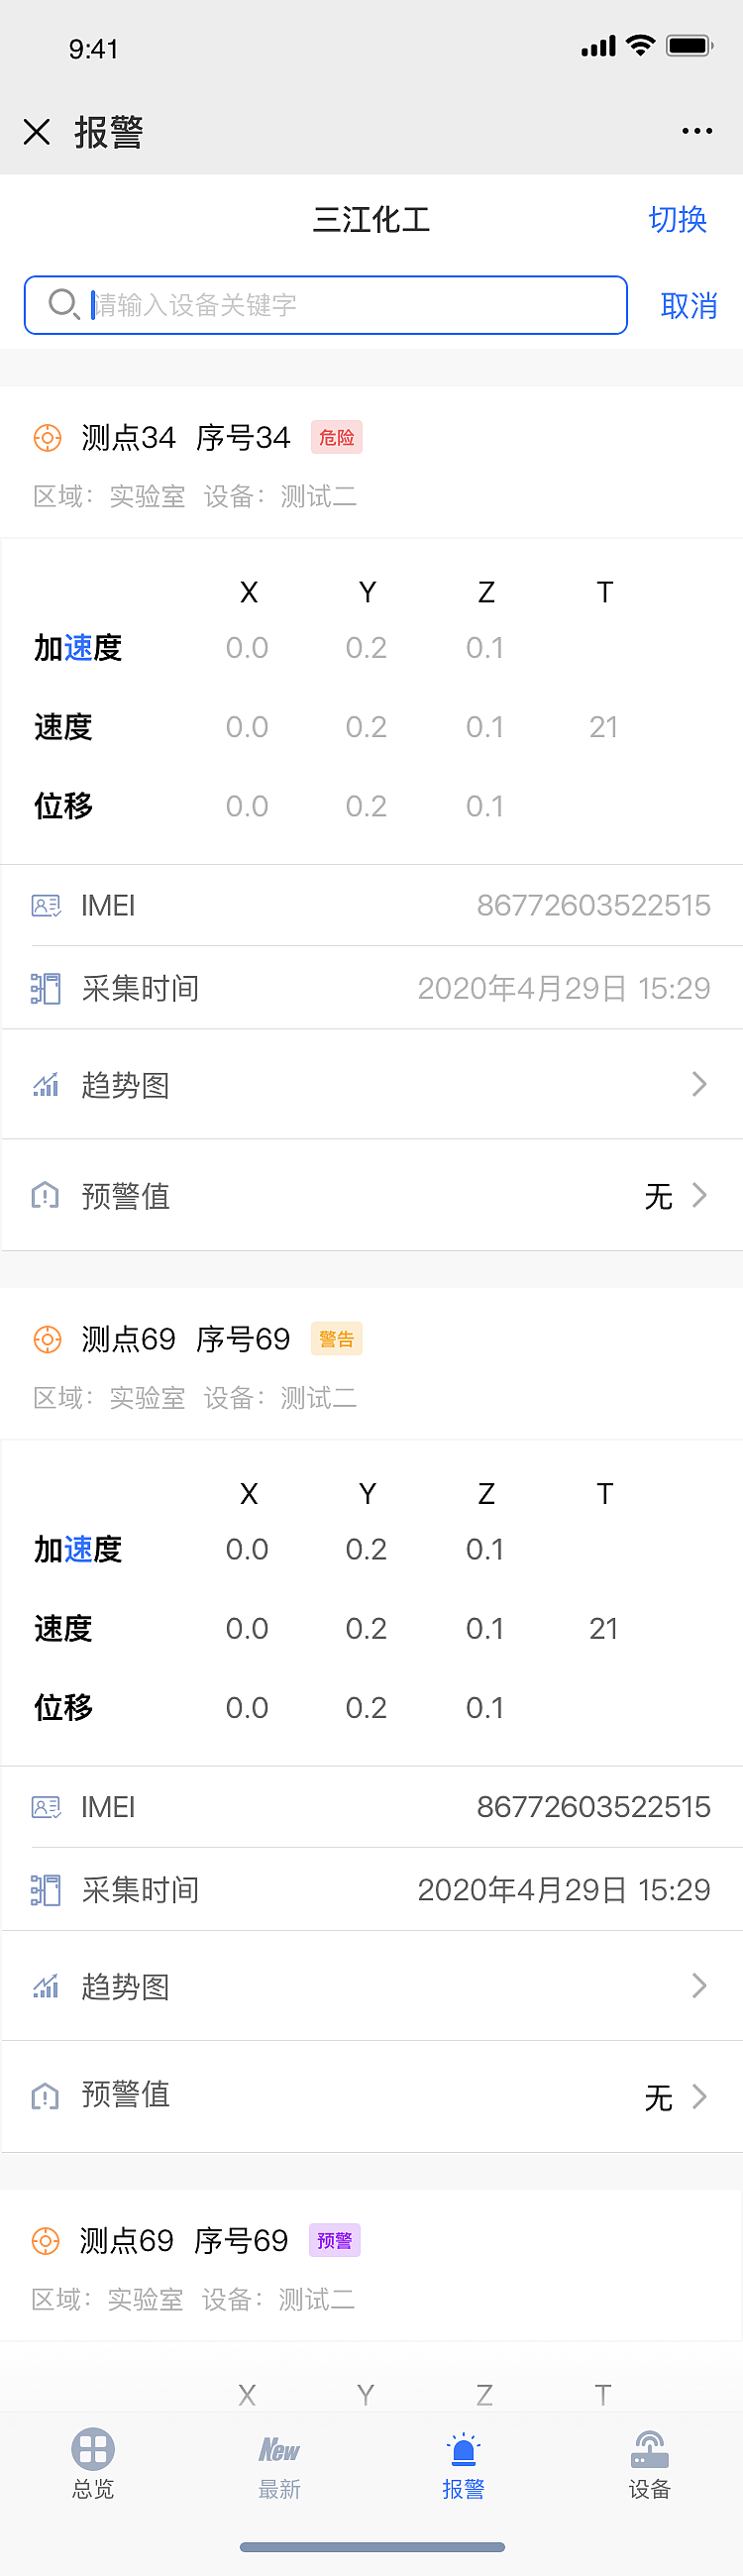Click inside the device keyword search field

(300, 304)
